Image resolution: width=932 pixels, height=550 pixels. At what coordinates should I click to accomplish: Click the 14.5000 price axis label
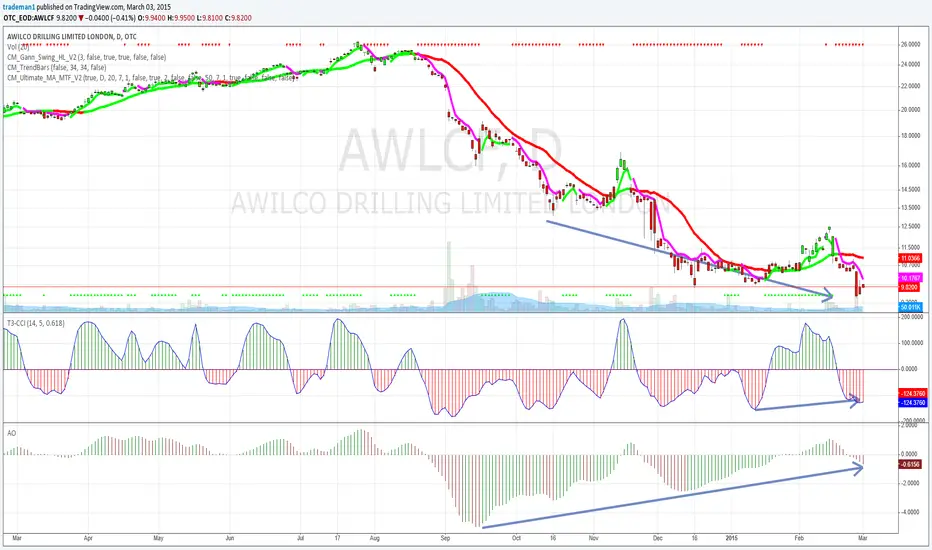(911, 190)
